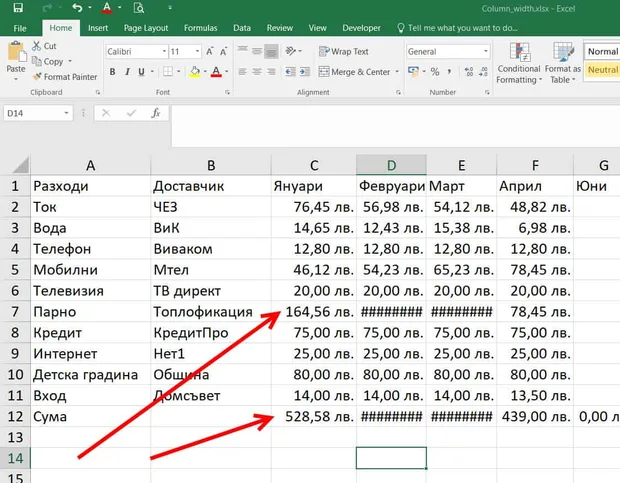620x483 pixels.
Task: Toggle bold formatting
Action: pos(112,72)
